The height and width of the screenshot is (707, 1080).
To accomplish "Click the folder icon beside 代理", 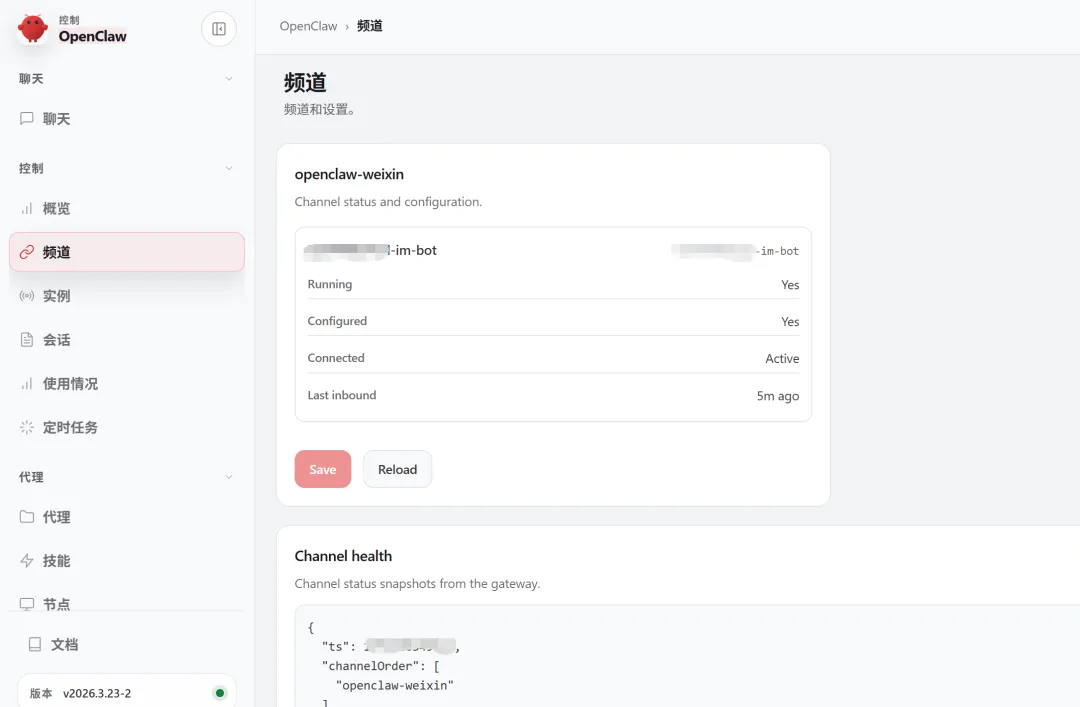I will pos(27,517).
